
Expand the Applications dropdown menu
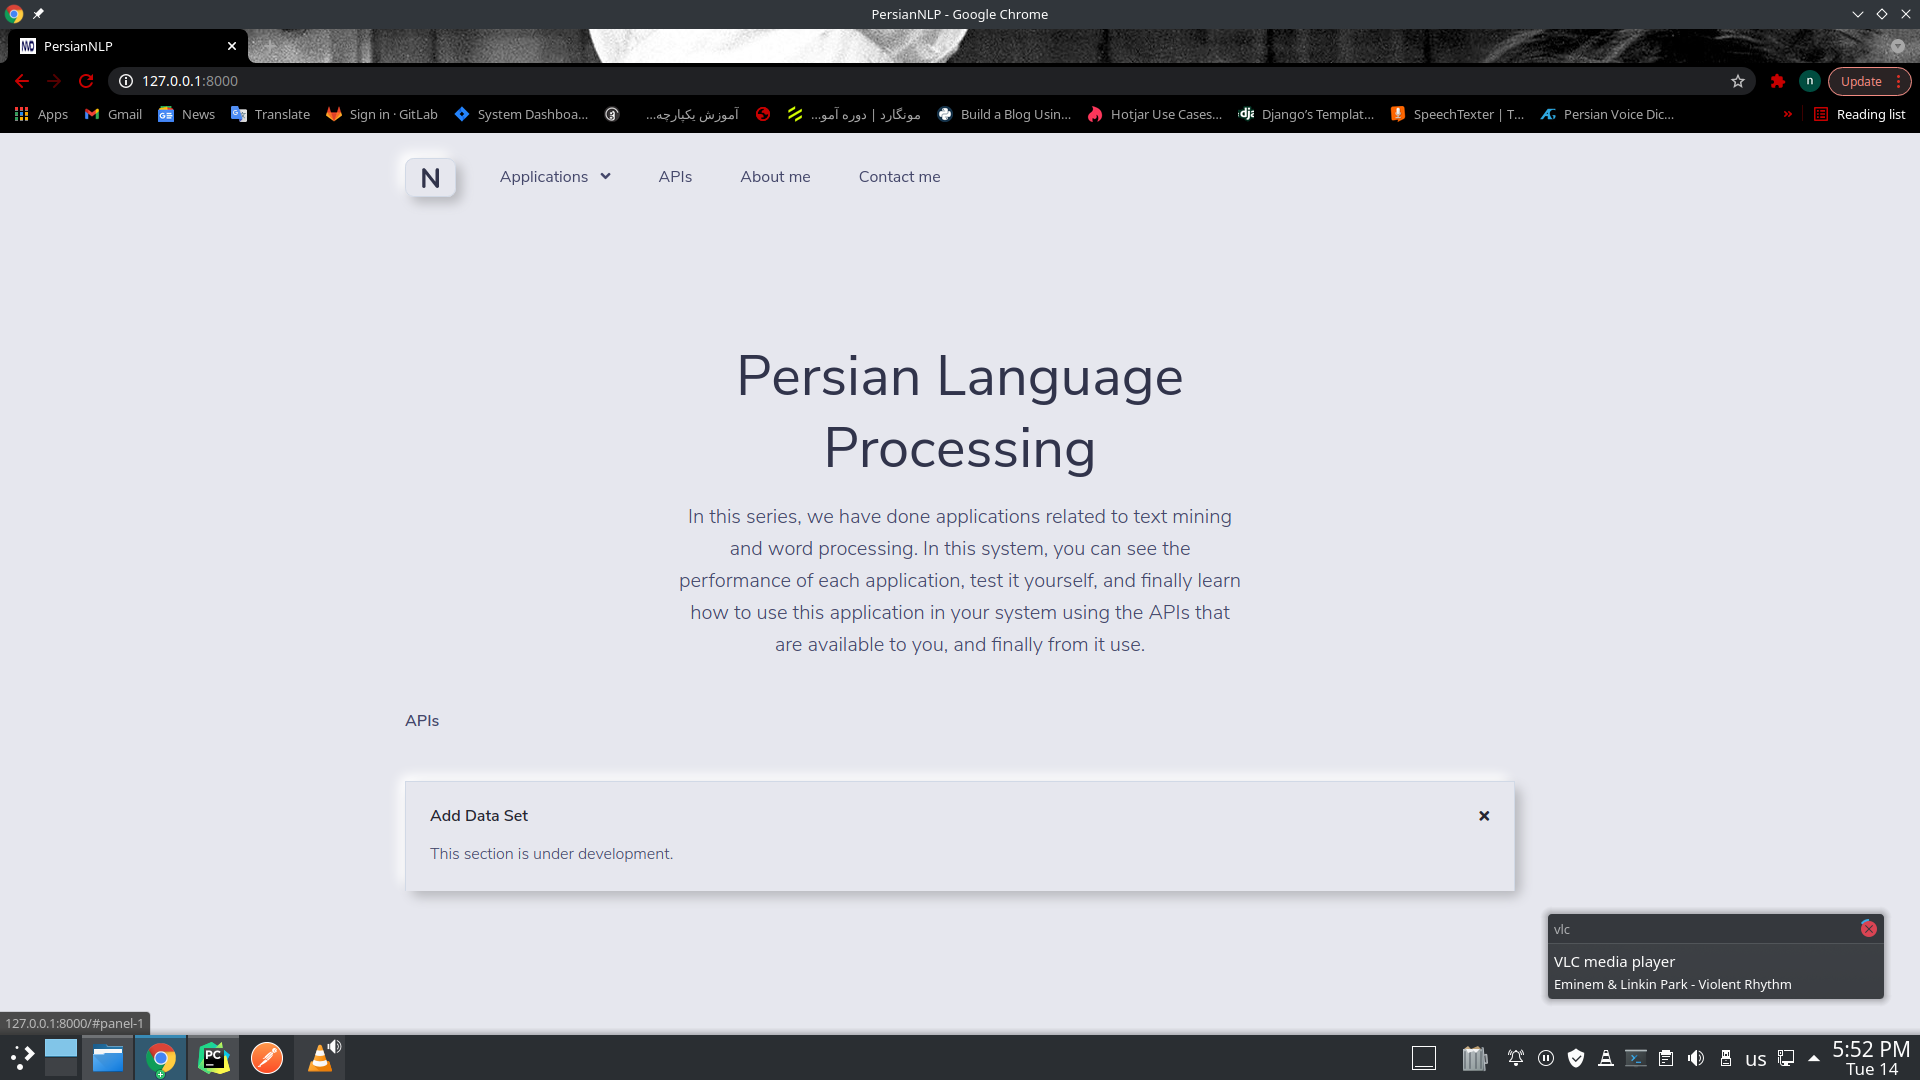(x=555, y=177)
